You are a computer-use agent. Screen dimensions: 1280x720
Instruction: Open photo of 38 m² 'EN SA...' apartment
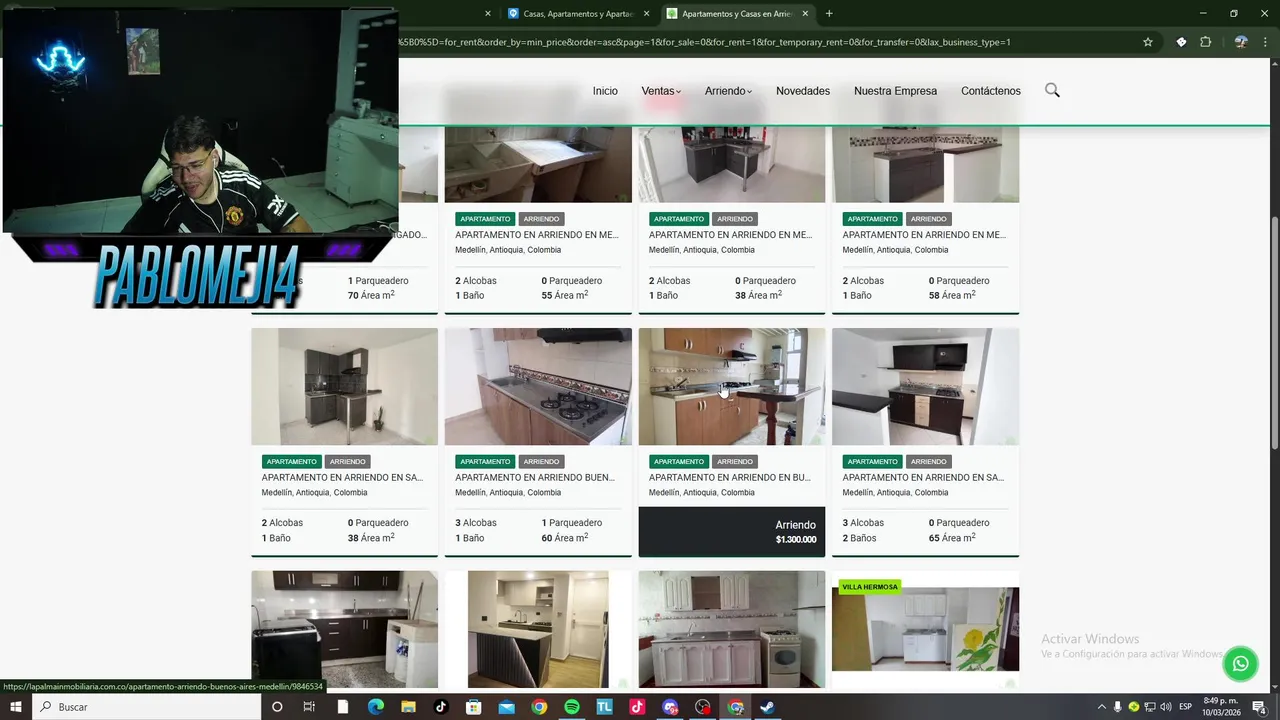[x=344, y=386]
